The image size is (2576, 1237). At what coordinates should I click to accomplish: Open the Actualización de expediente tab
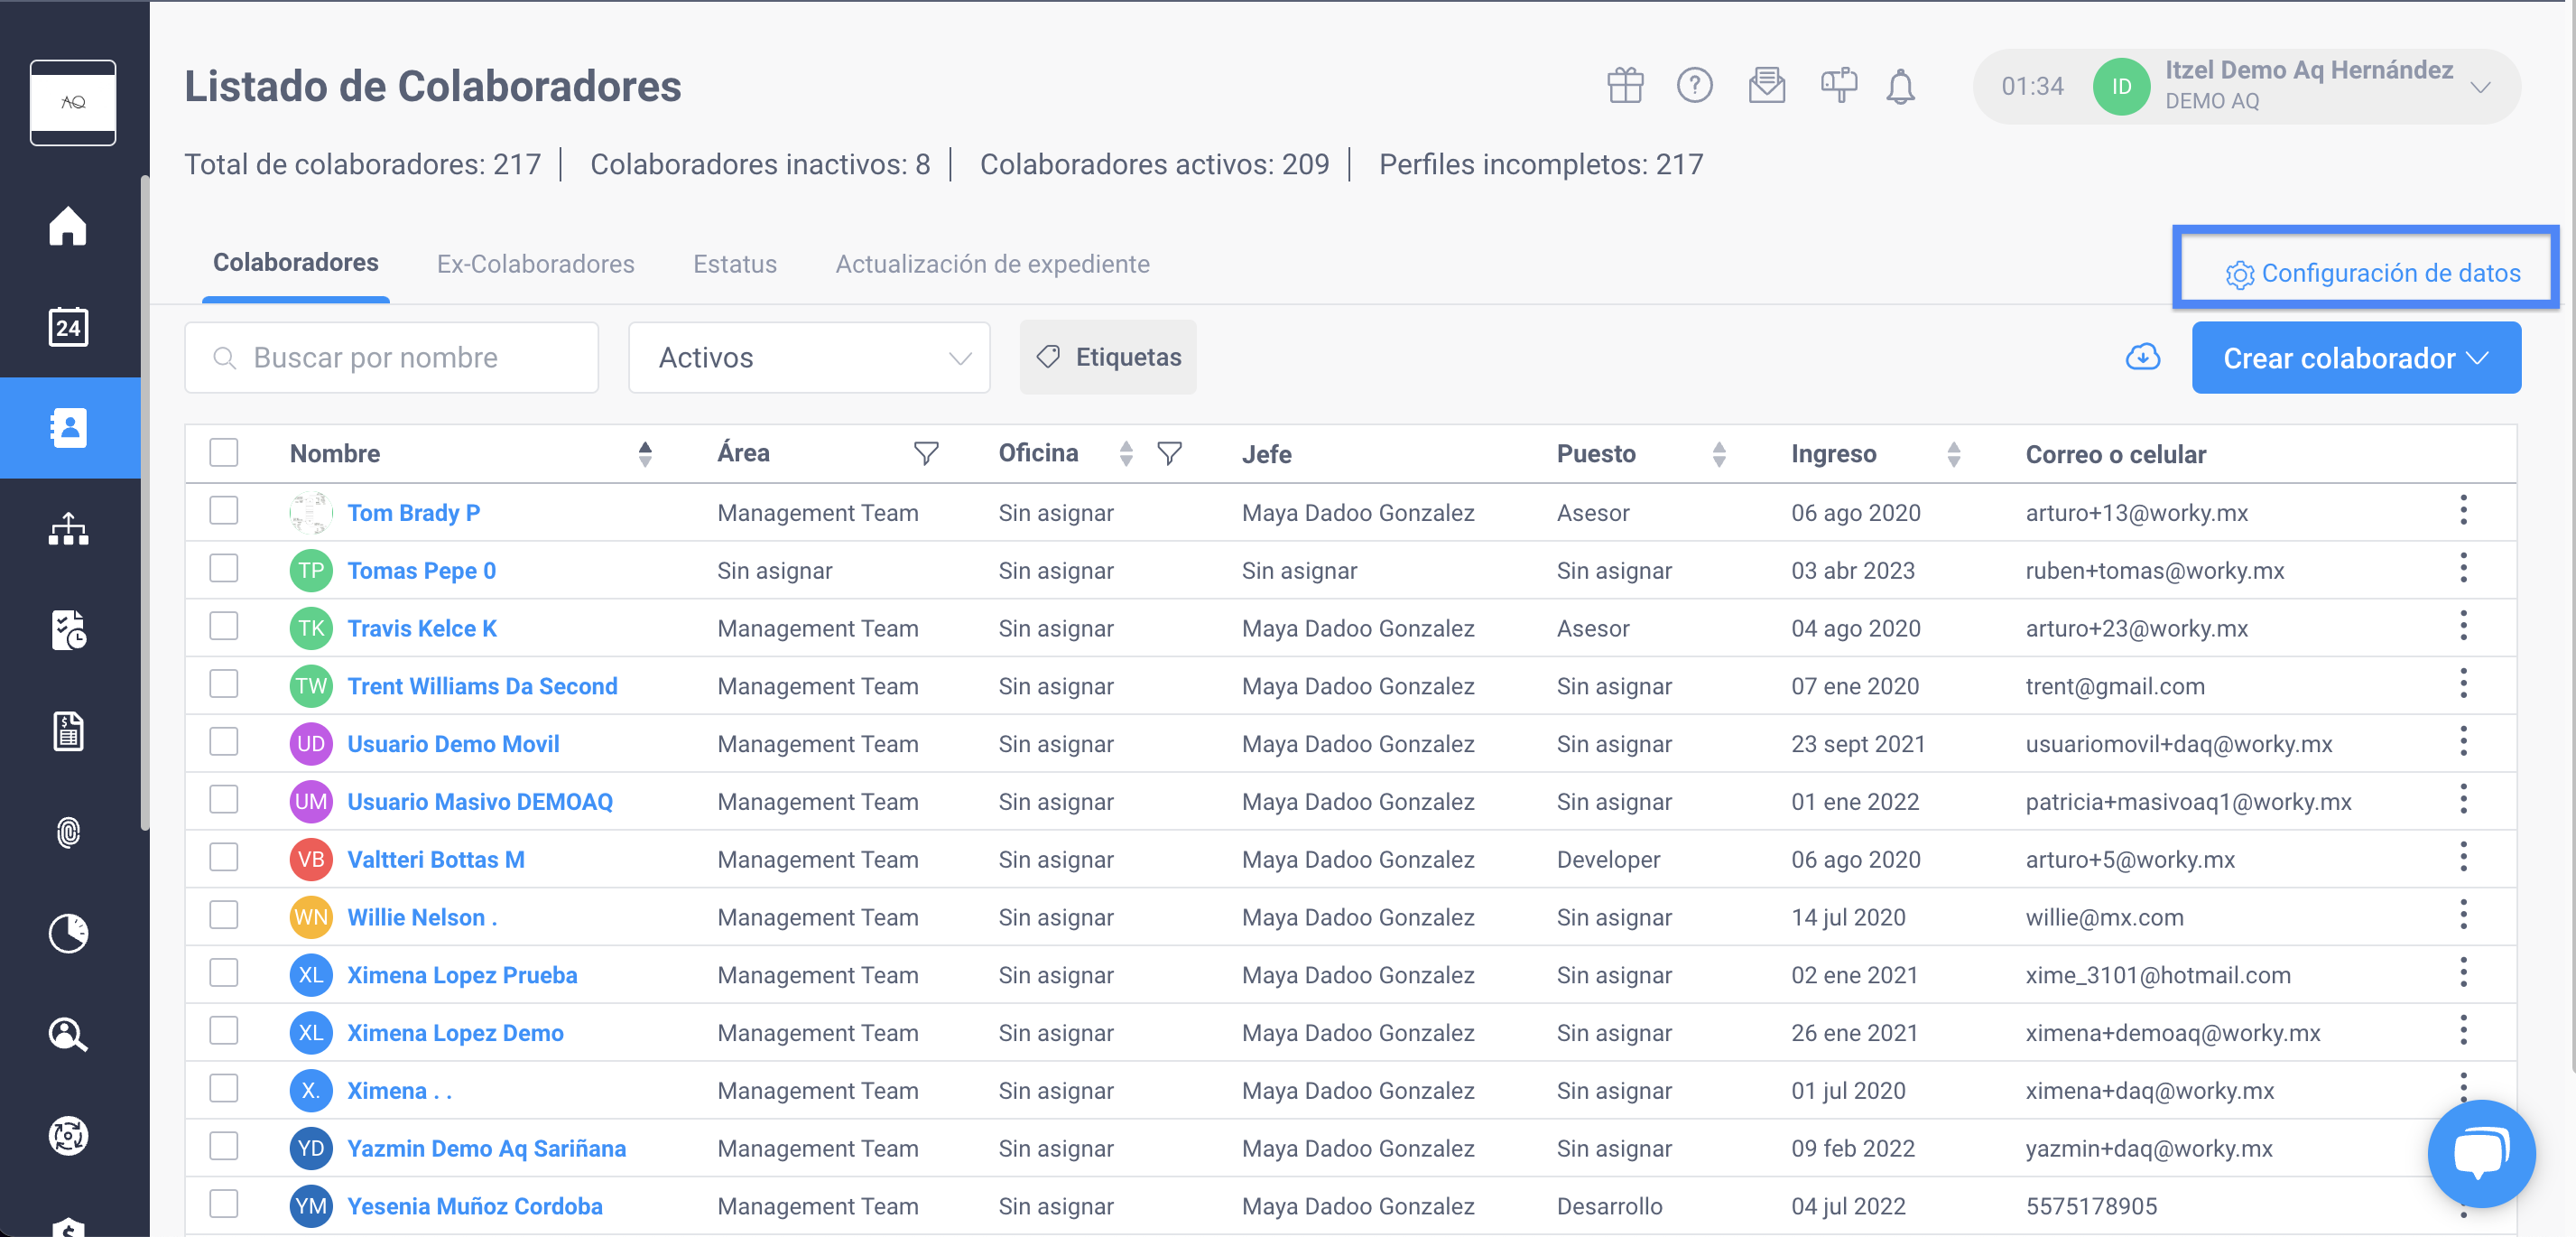pyautogui.click(x=992, y=264)
